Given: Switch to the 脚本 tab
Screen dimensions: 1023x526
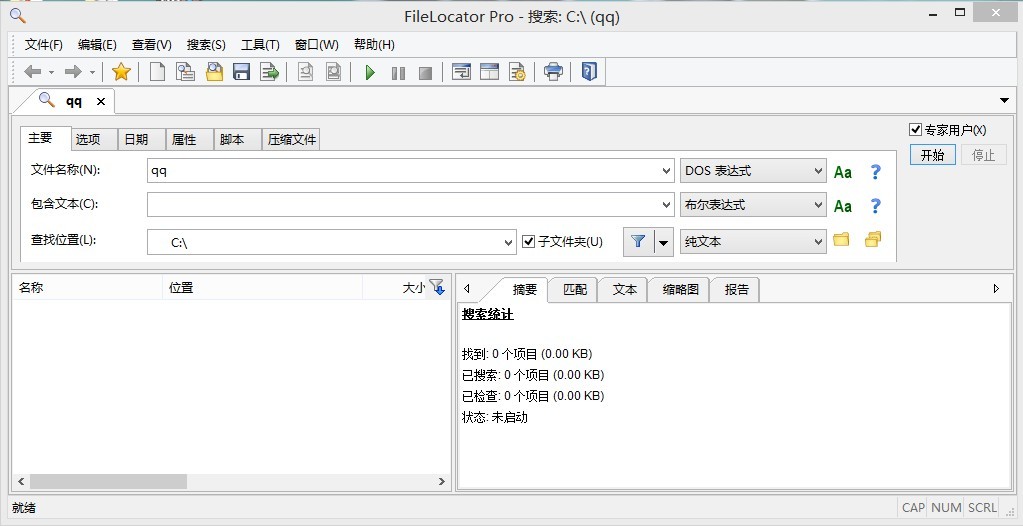Looking at the screenshot, I should [238, 140].
